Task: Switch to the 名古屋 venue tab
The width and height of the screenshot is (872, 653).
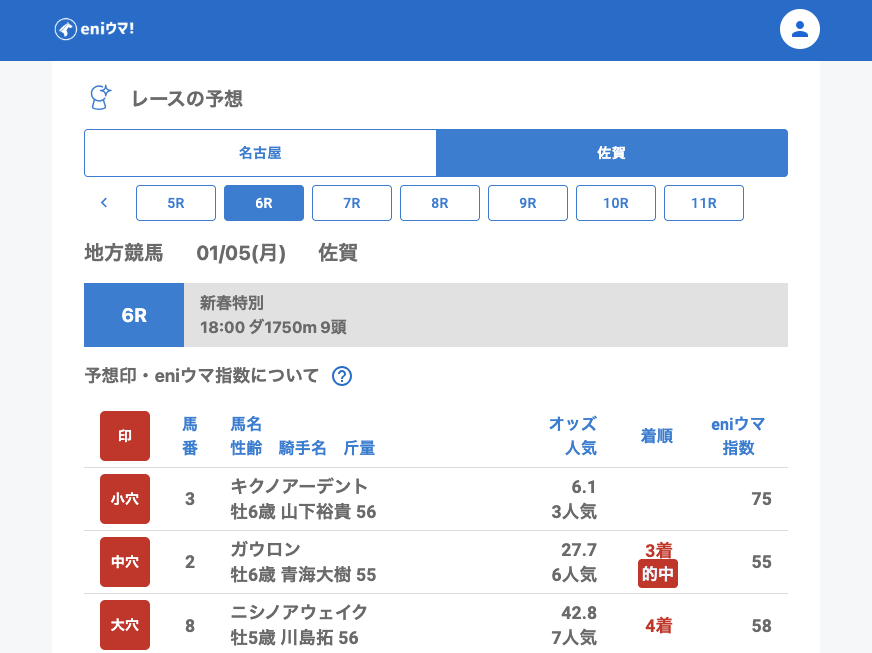Action: 260,153
